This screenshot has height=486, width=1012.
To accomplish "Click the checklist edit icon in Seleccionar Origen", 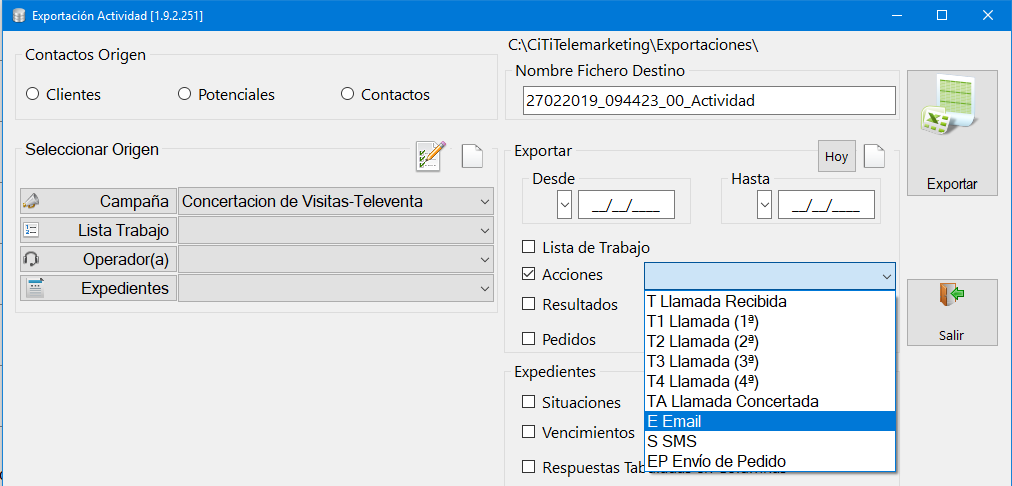I will (430, 156).
